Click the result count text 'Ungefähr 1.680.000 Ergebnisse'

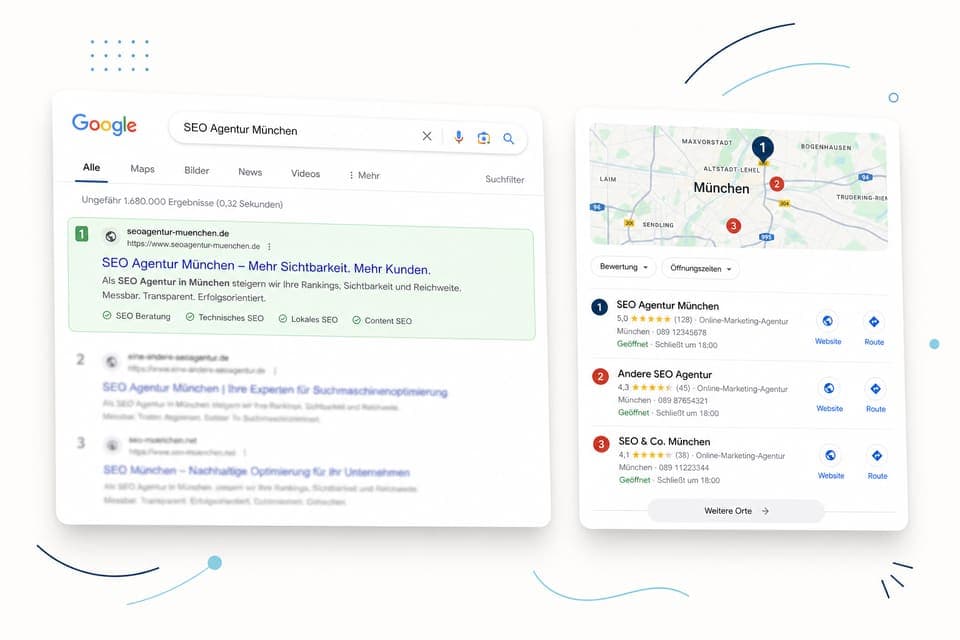pos(148,201)
